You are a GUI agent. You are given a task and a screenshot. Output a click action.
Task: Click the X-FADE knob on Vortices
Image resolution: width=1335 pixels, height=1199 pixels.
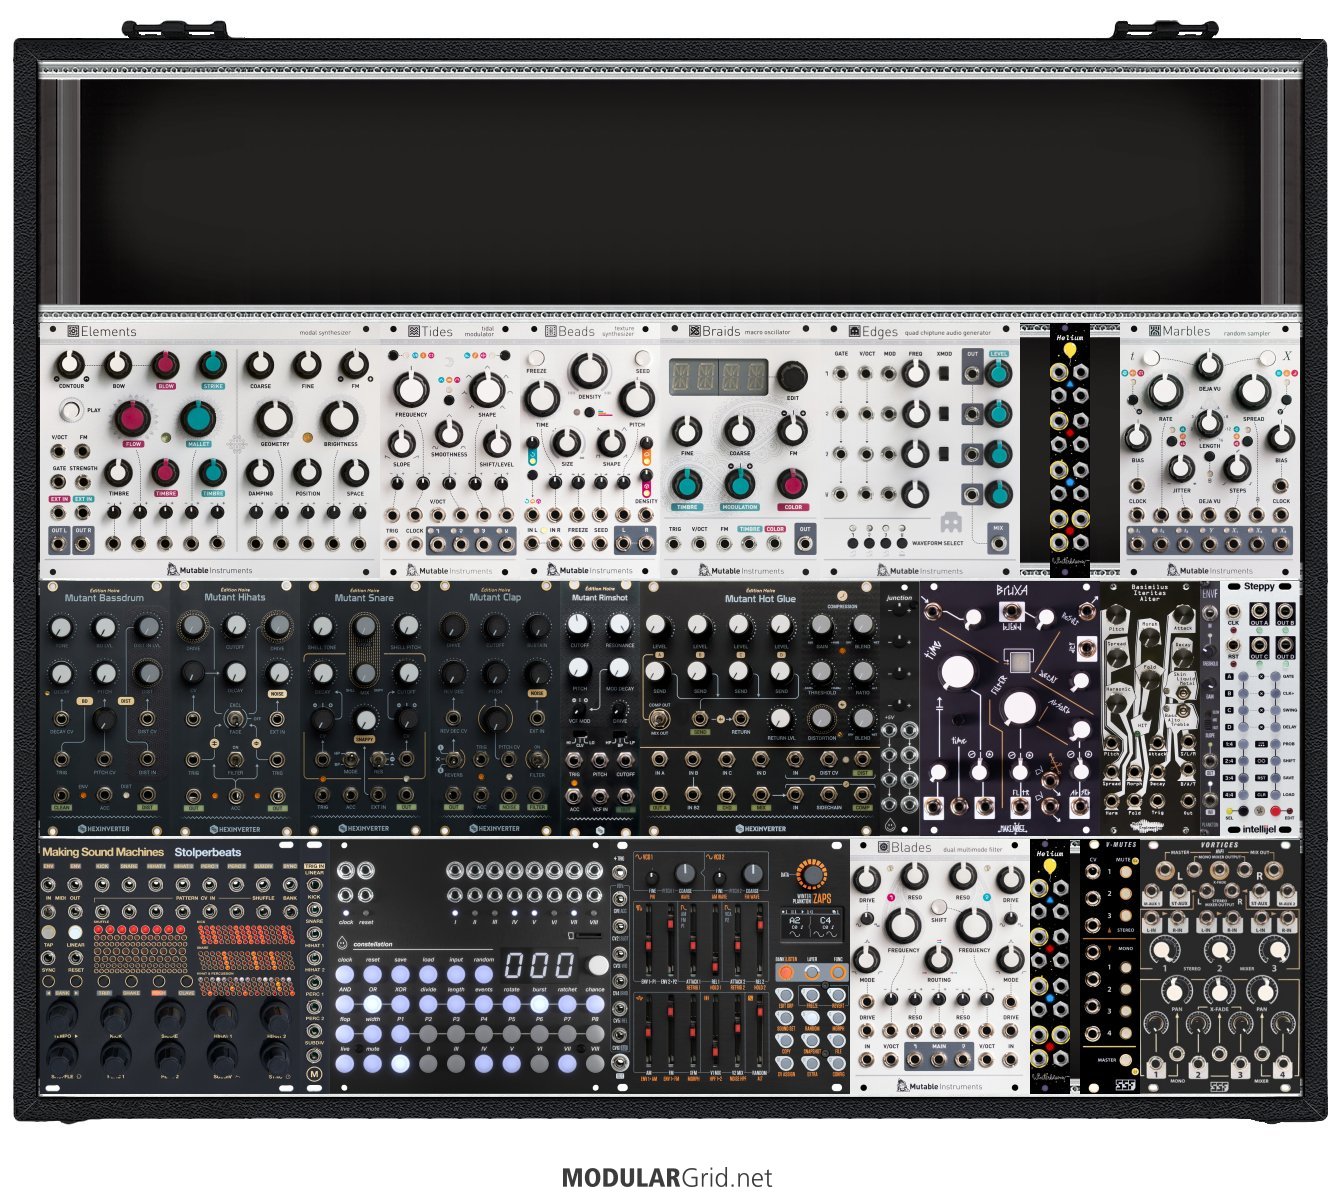[1218, 991]
